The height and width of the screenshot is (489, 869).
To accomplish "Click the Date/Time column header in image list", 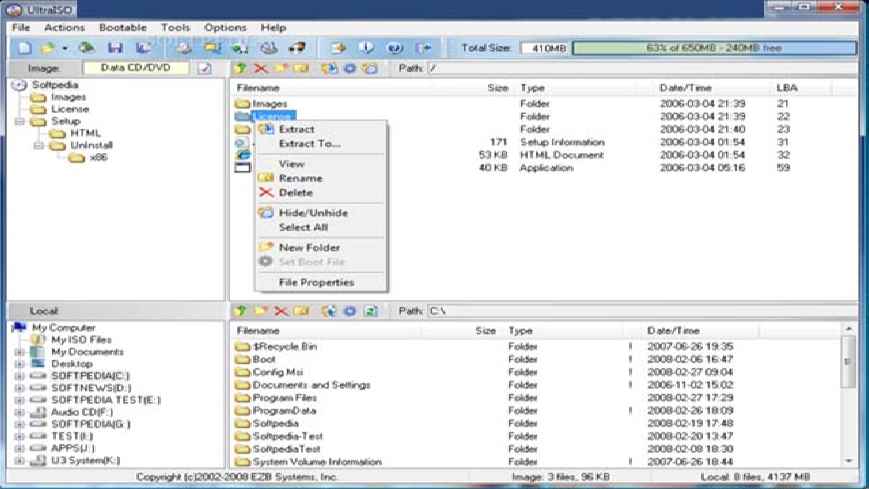I will pyautogui.click(x=684, y=88).
